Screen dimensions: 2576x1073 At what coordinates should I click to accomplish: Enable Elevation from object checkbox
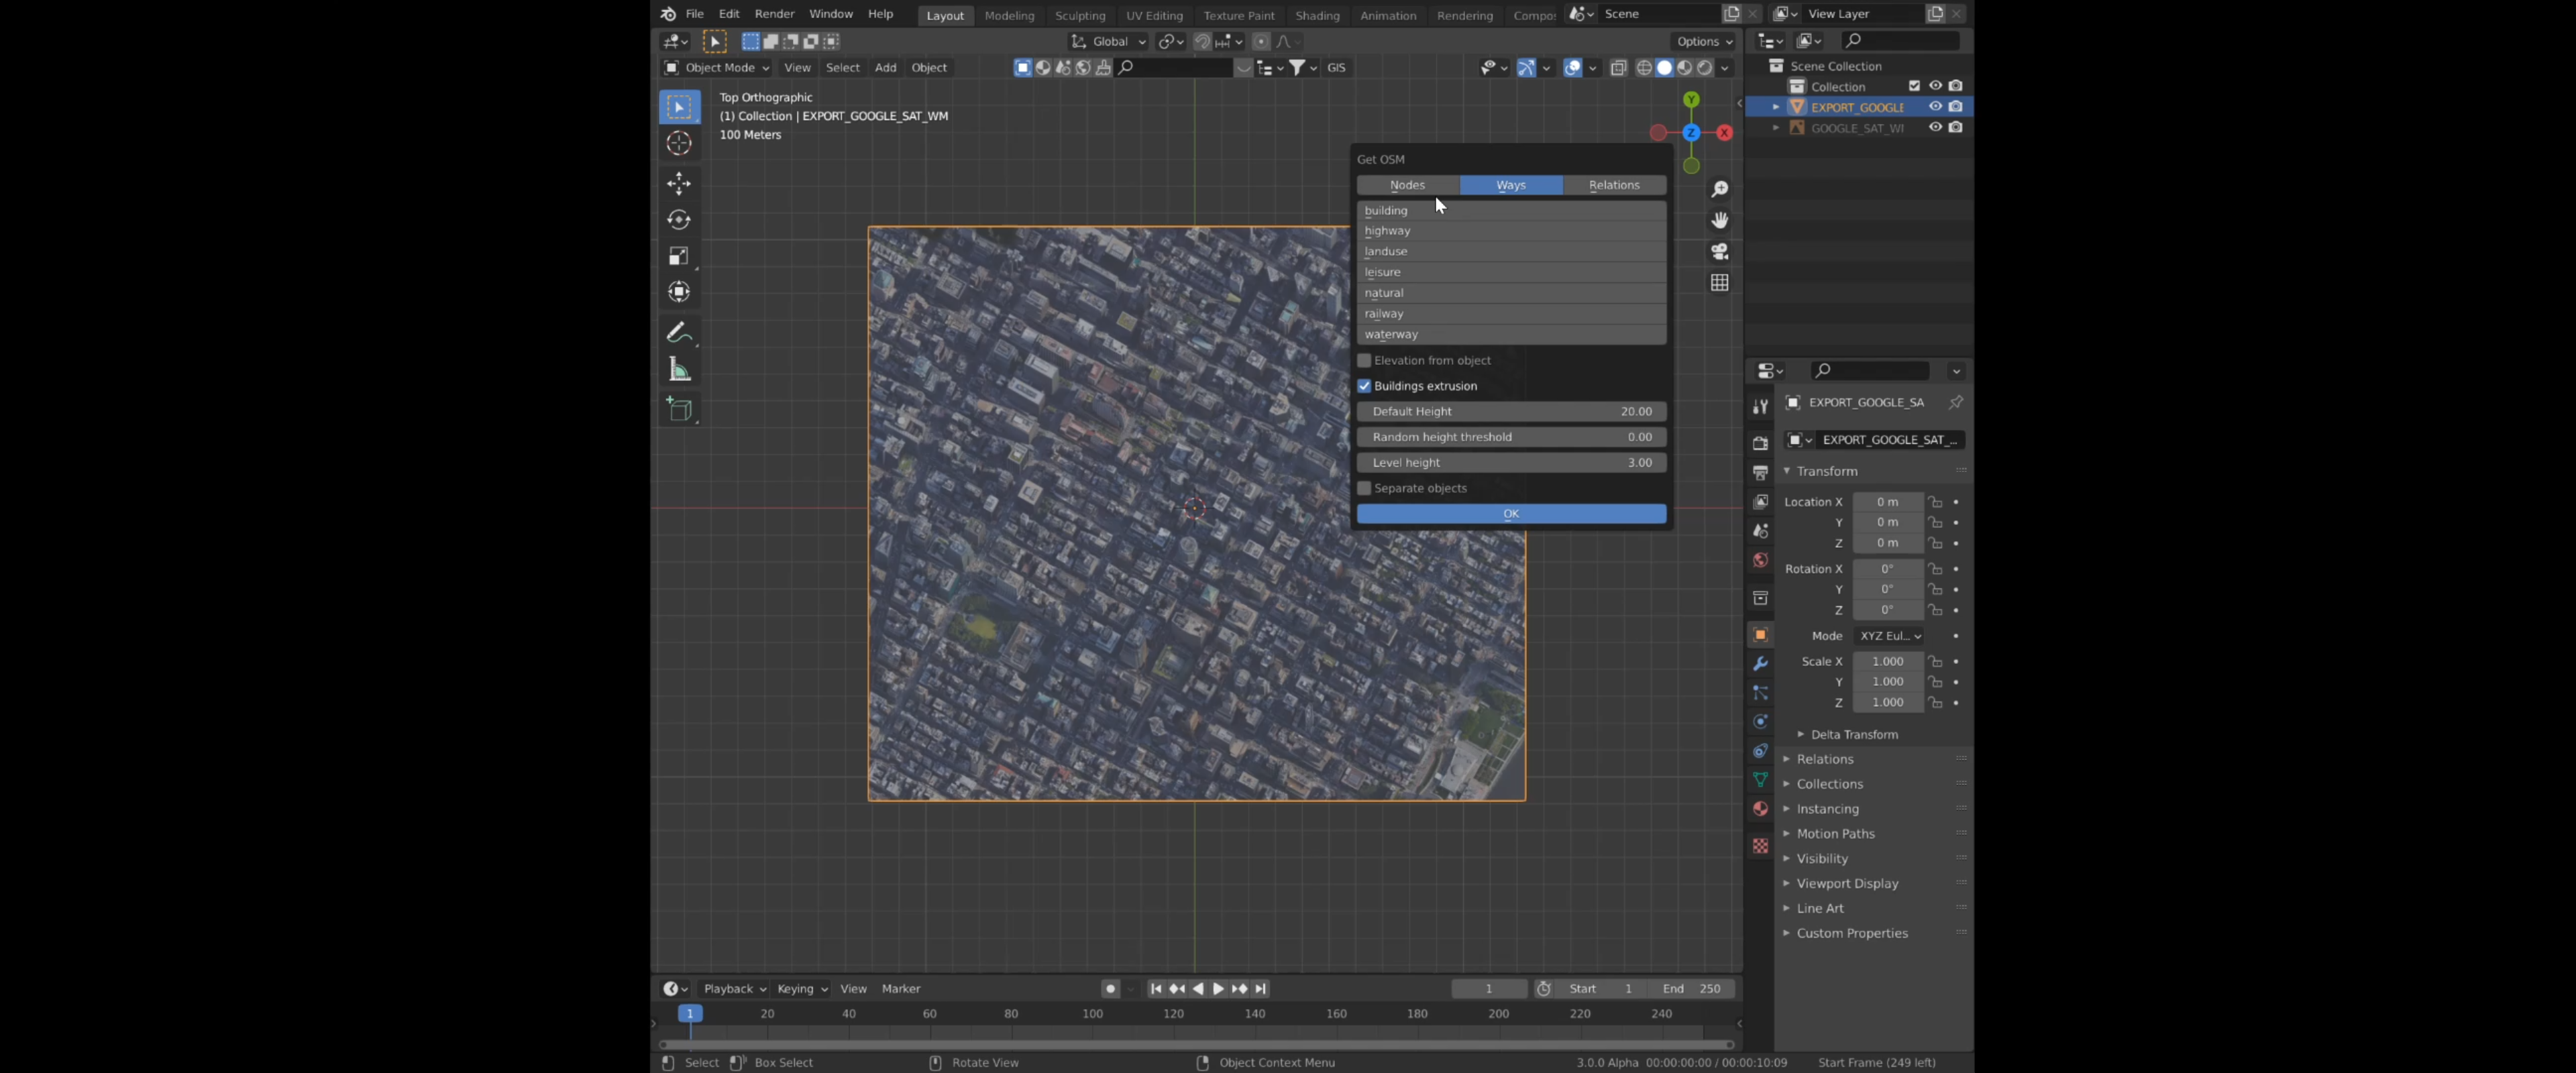pos(1364,360)
